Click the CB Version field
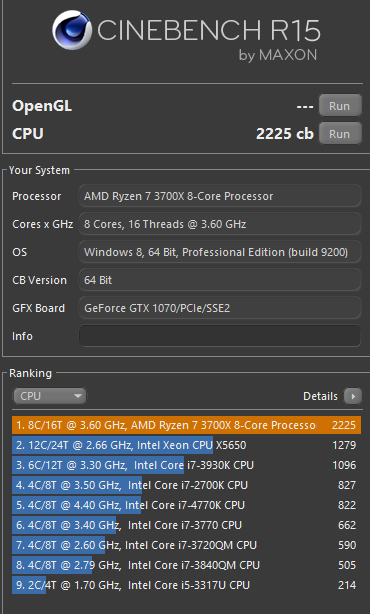The height and width of the screenshot is (614, 370). coord(220,280)
